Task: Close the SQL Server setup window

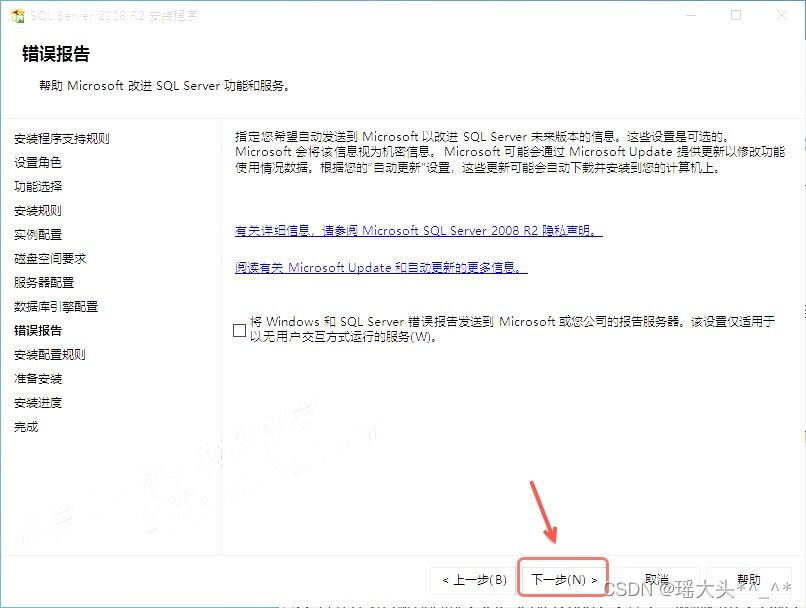Action: (781, 15)
